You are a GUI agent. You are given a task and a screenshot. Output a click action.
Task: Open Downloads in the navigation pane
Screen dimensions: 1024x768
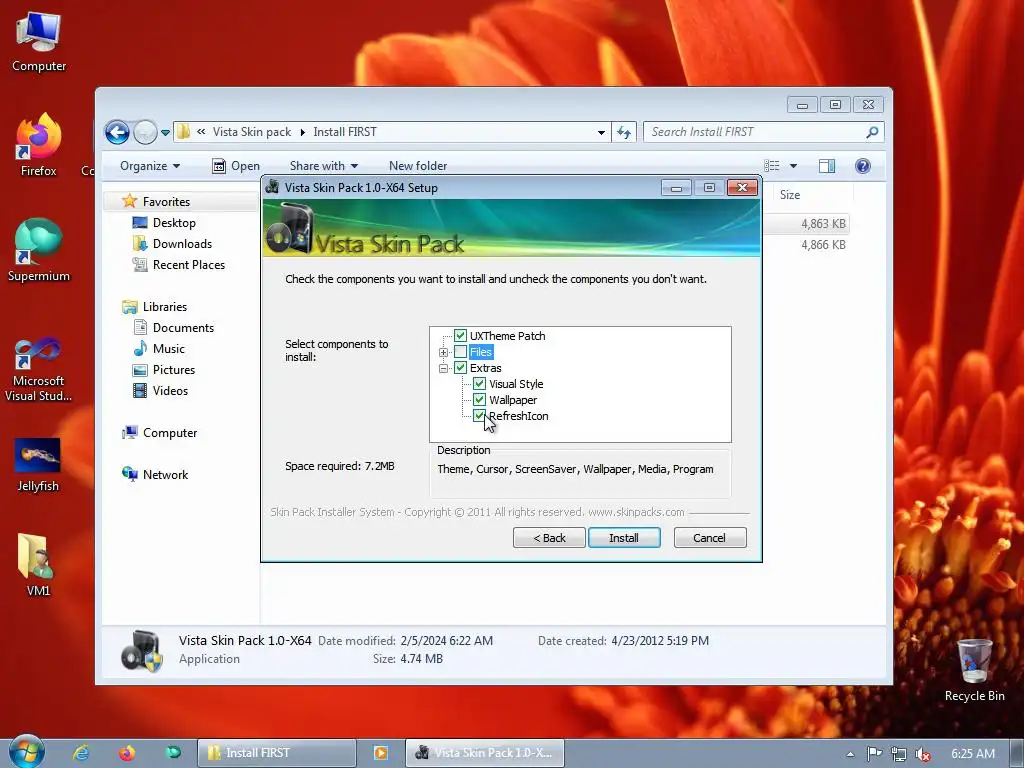[x=182, y=244]
